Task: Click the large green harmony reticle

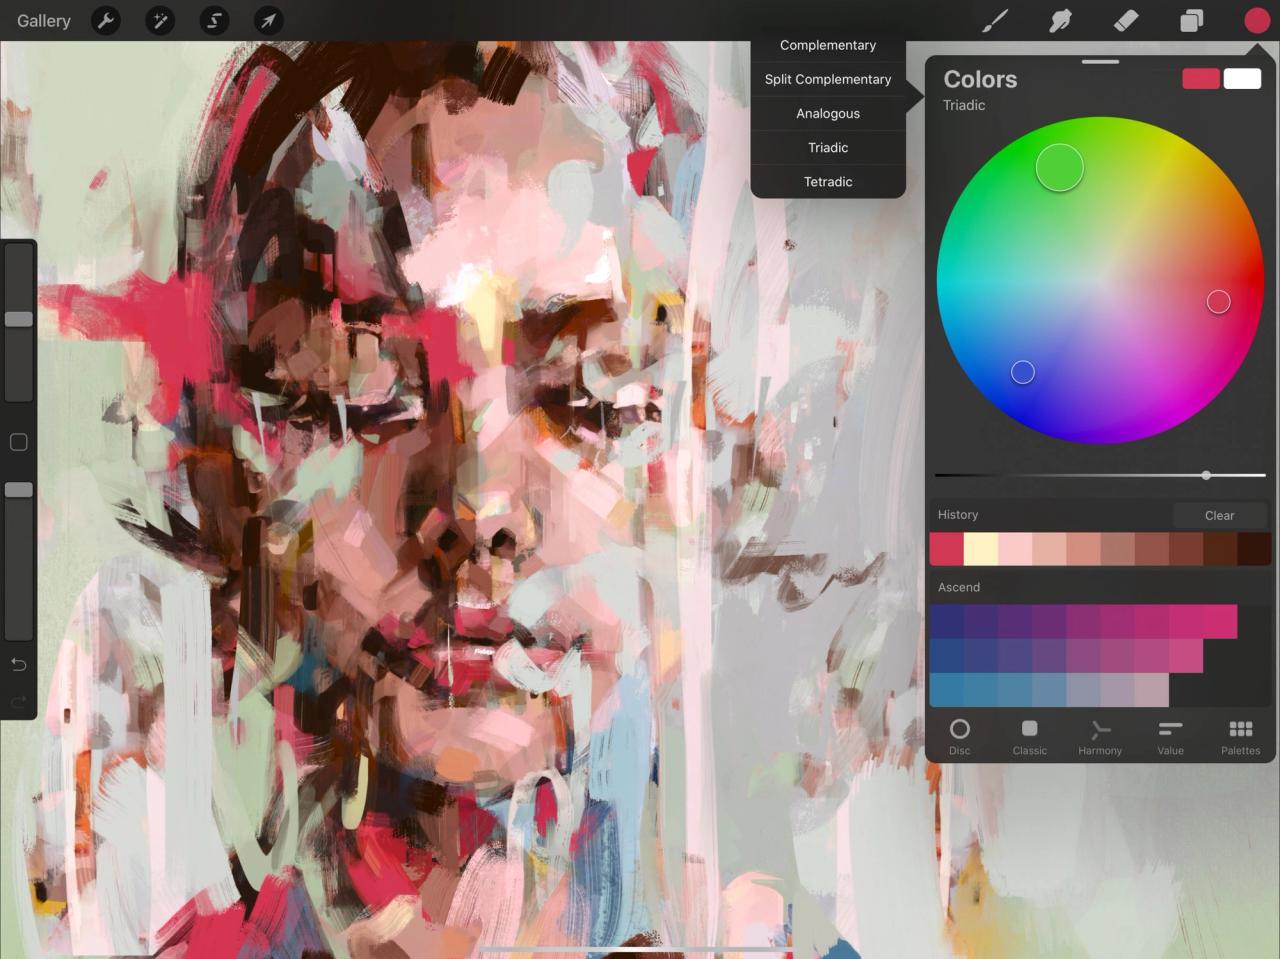Action: coord(1060,167)
